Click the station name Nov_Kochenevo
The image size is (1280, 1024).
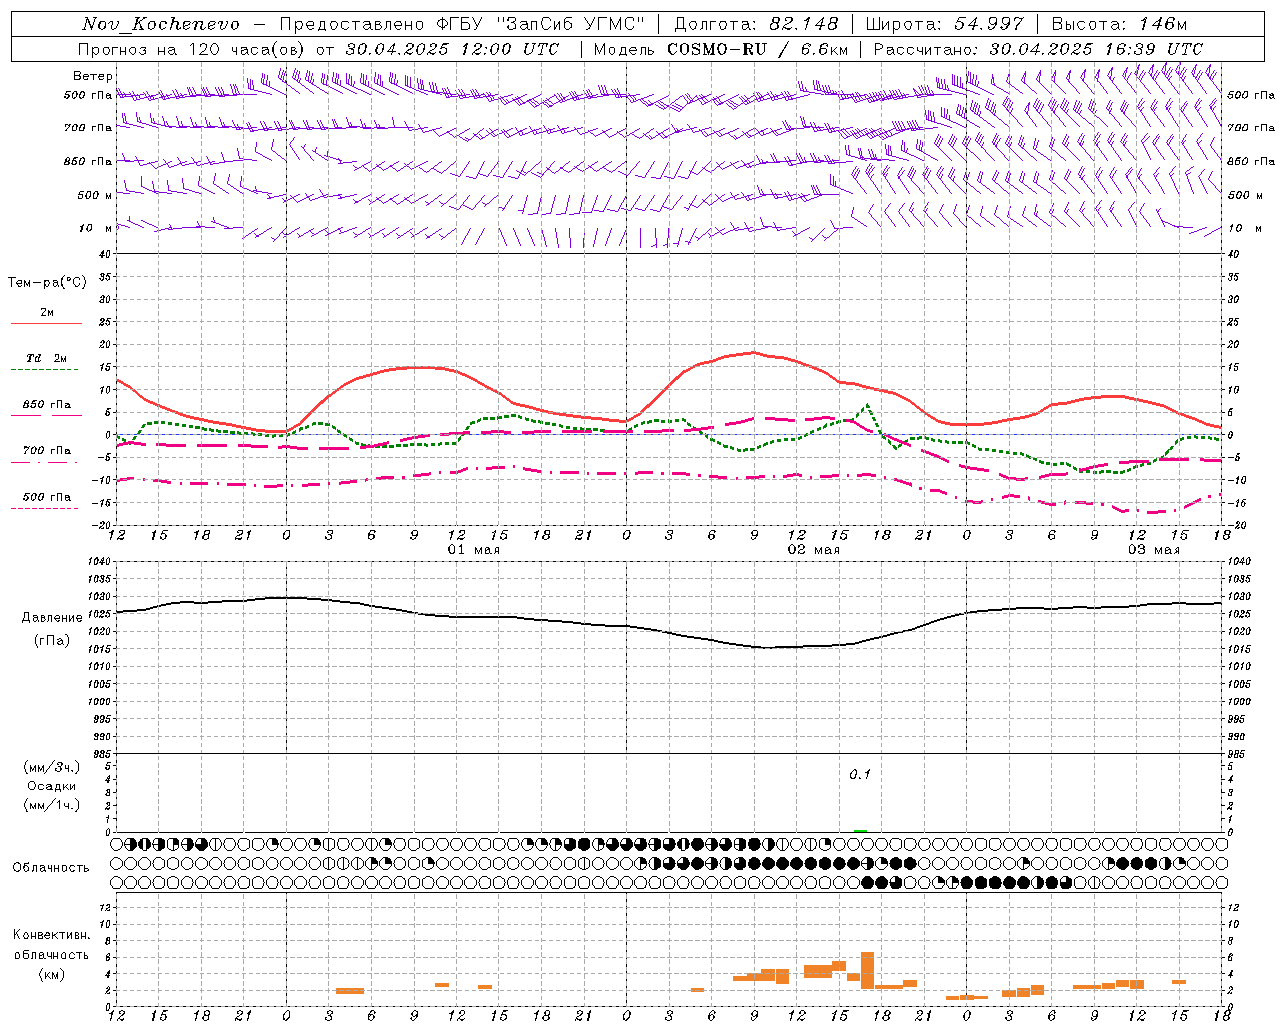[x=161, y=24]
